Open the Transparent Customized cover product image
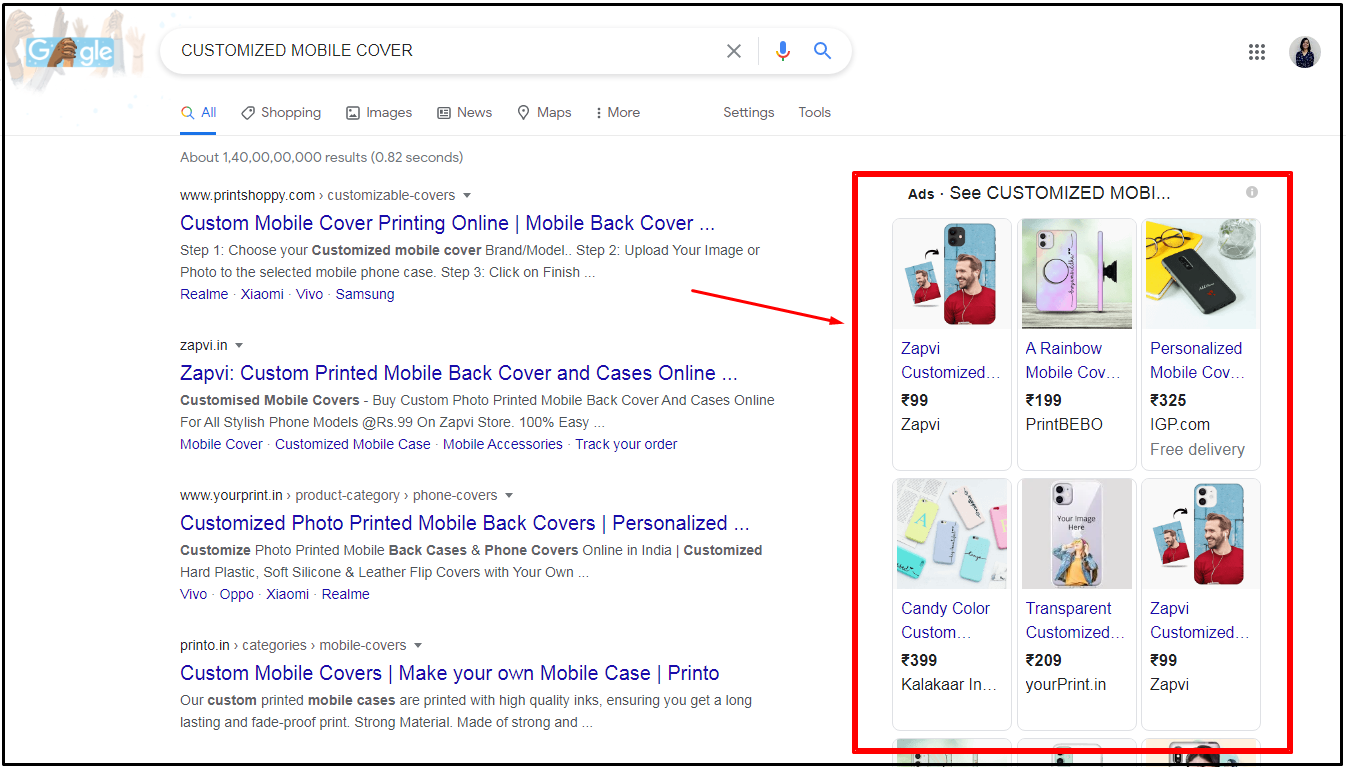 click(x=1077, y=534)
